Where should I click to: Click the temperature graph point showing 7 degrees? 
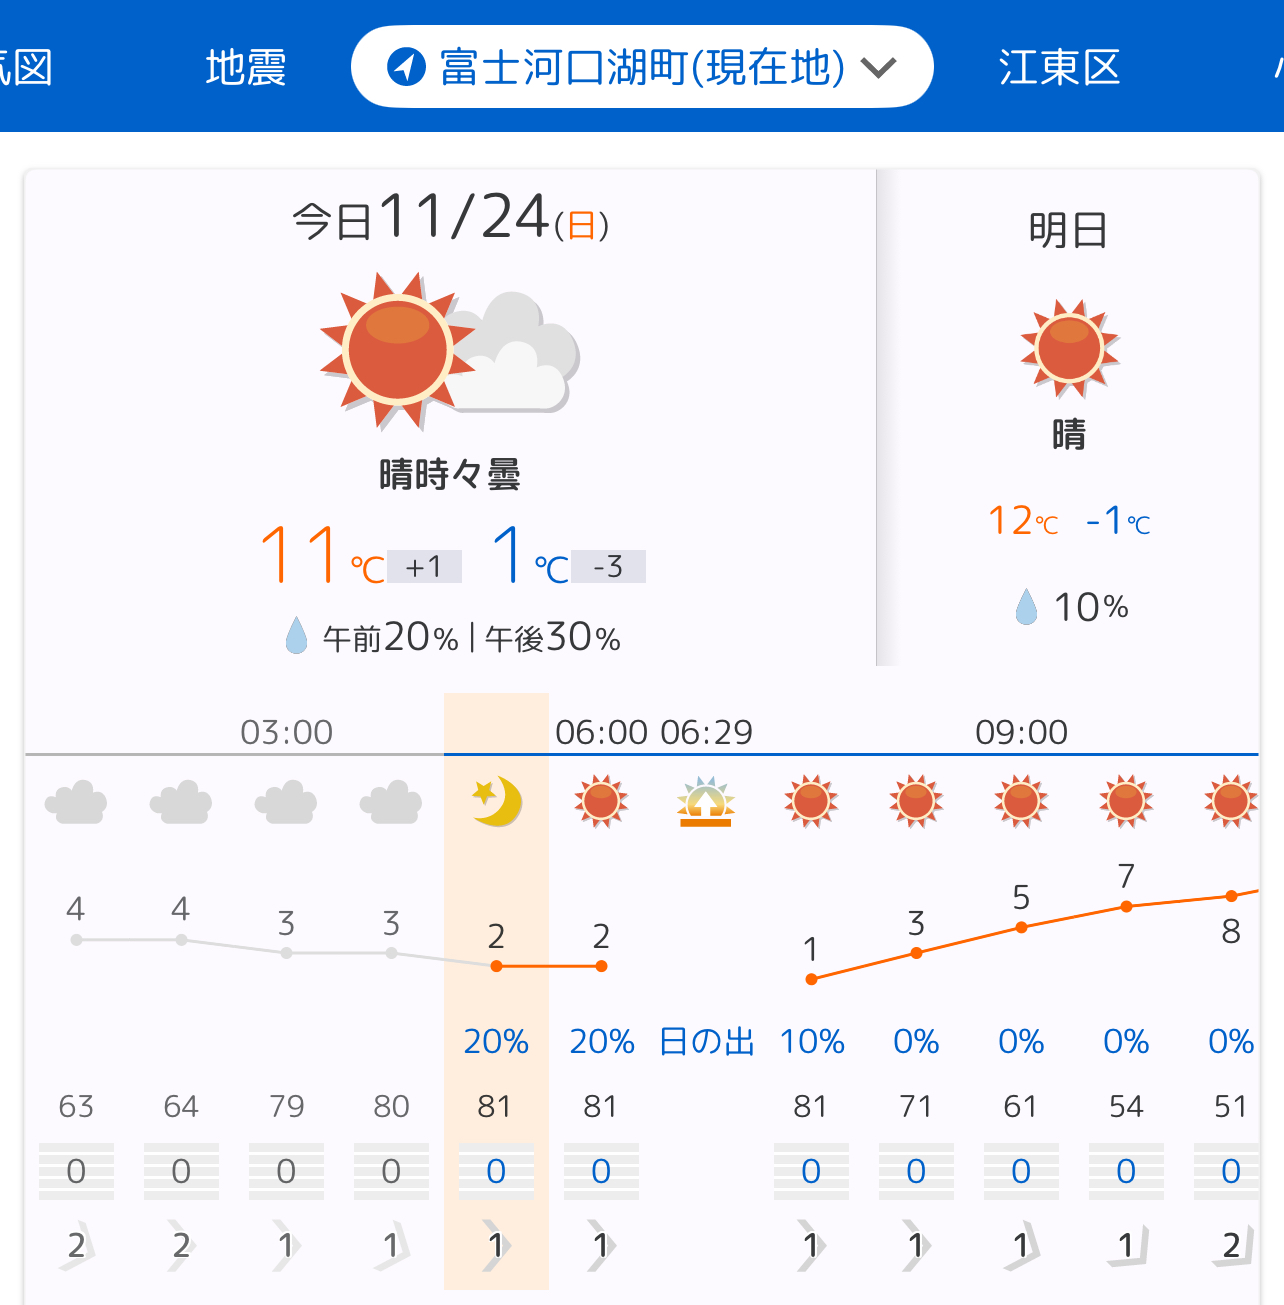[x=1126, y=906]
